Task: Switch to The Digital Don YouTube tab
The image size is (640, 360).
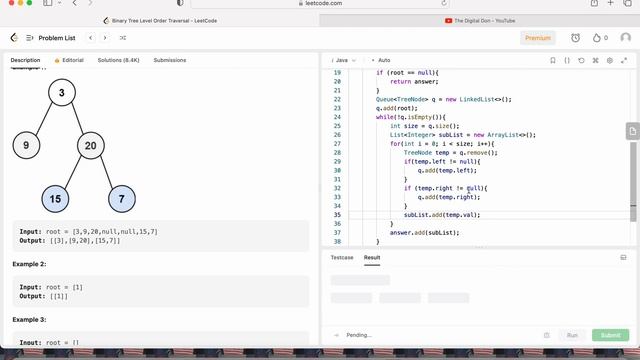Action: tap(480, 20)
